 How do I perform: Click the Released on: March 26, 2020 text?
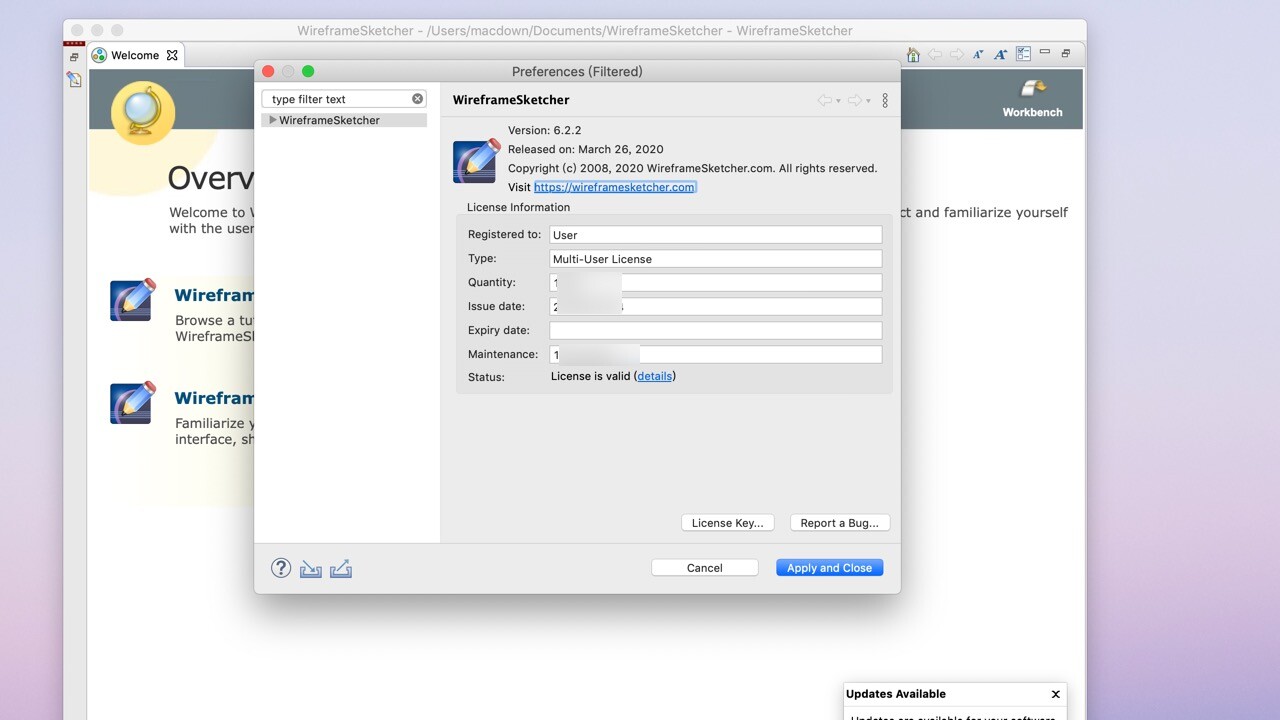tap(586, 149)
